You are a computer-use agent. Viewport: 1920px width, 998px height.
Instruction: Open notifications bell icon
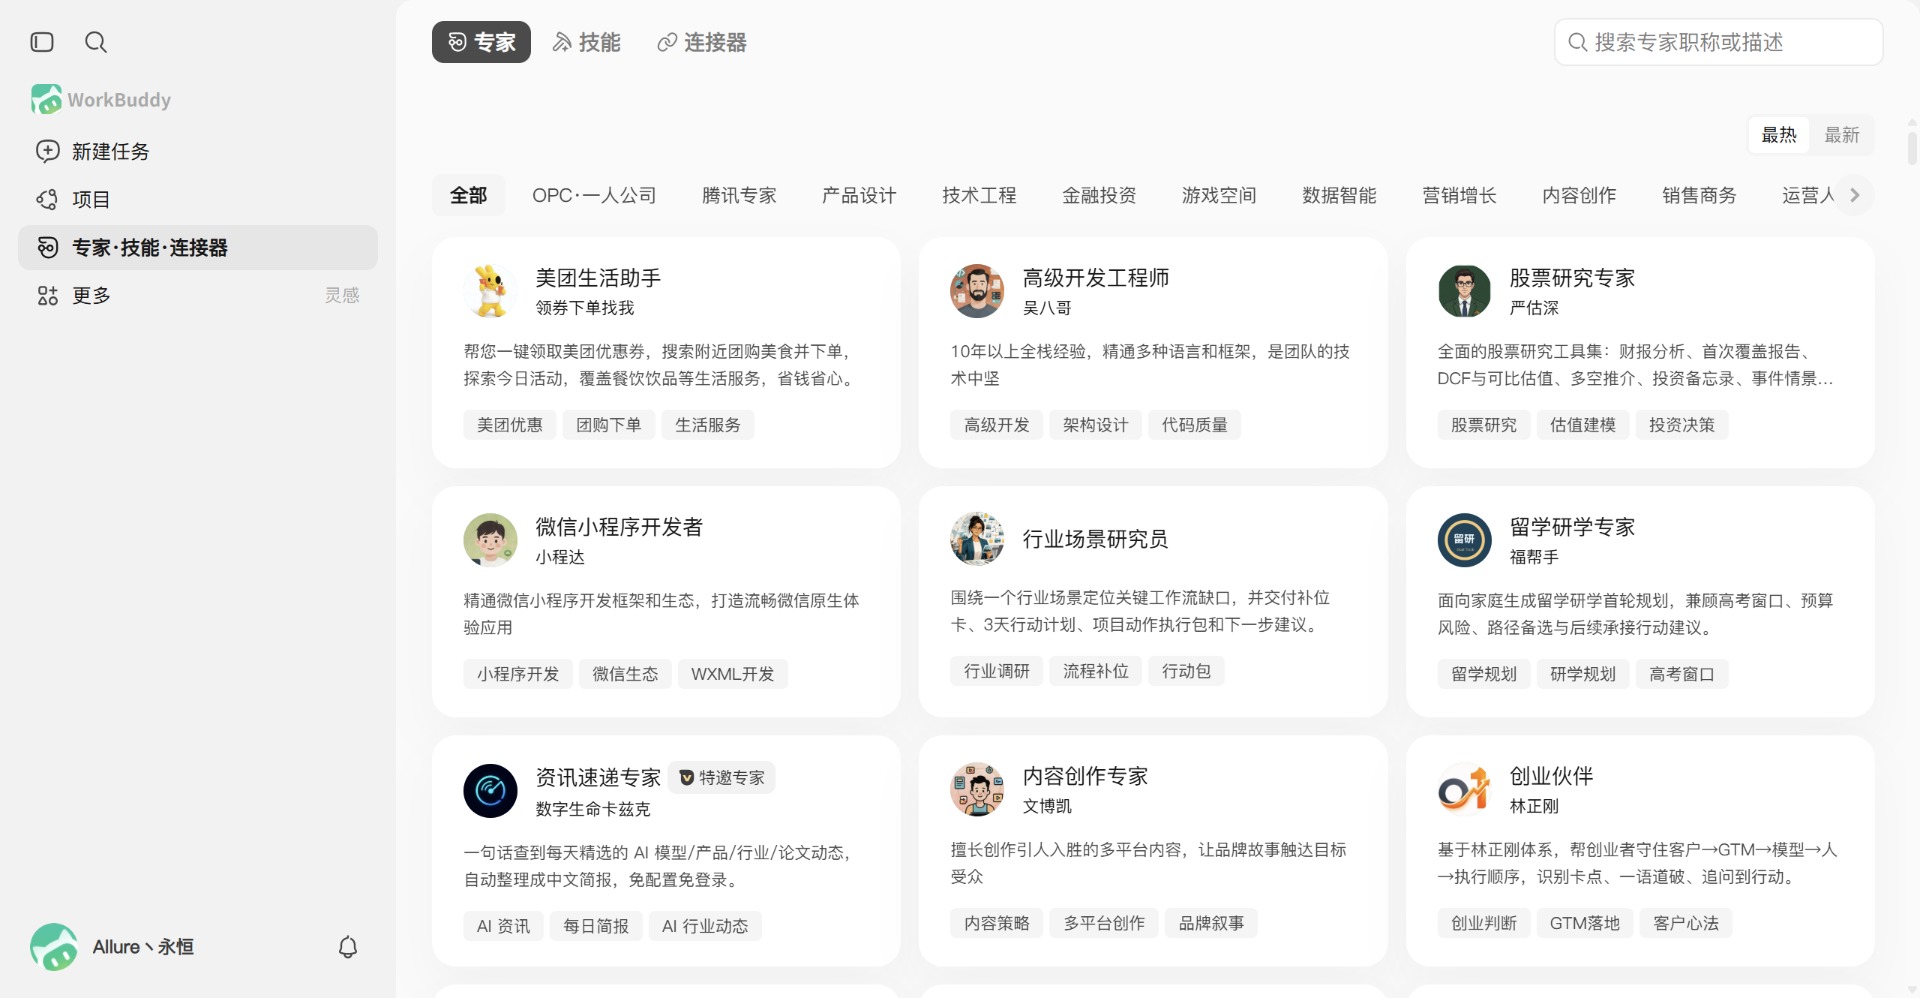[x=348, y=947]
